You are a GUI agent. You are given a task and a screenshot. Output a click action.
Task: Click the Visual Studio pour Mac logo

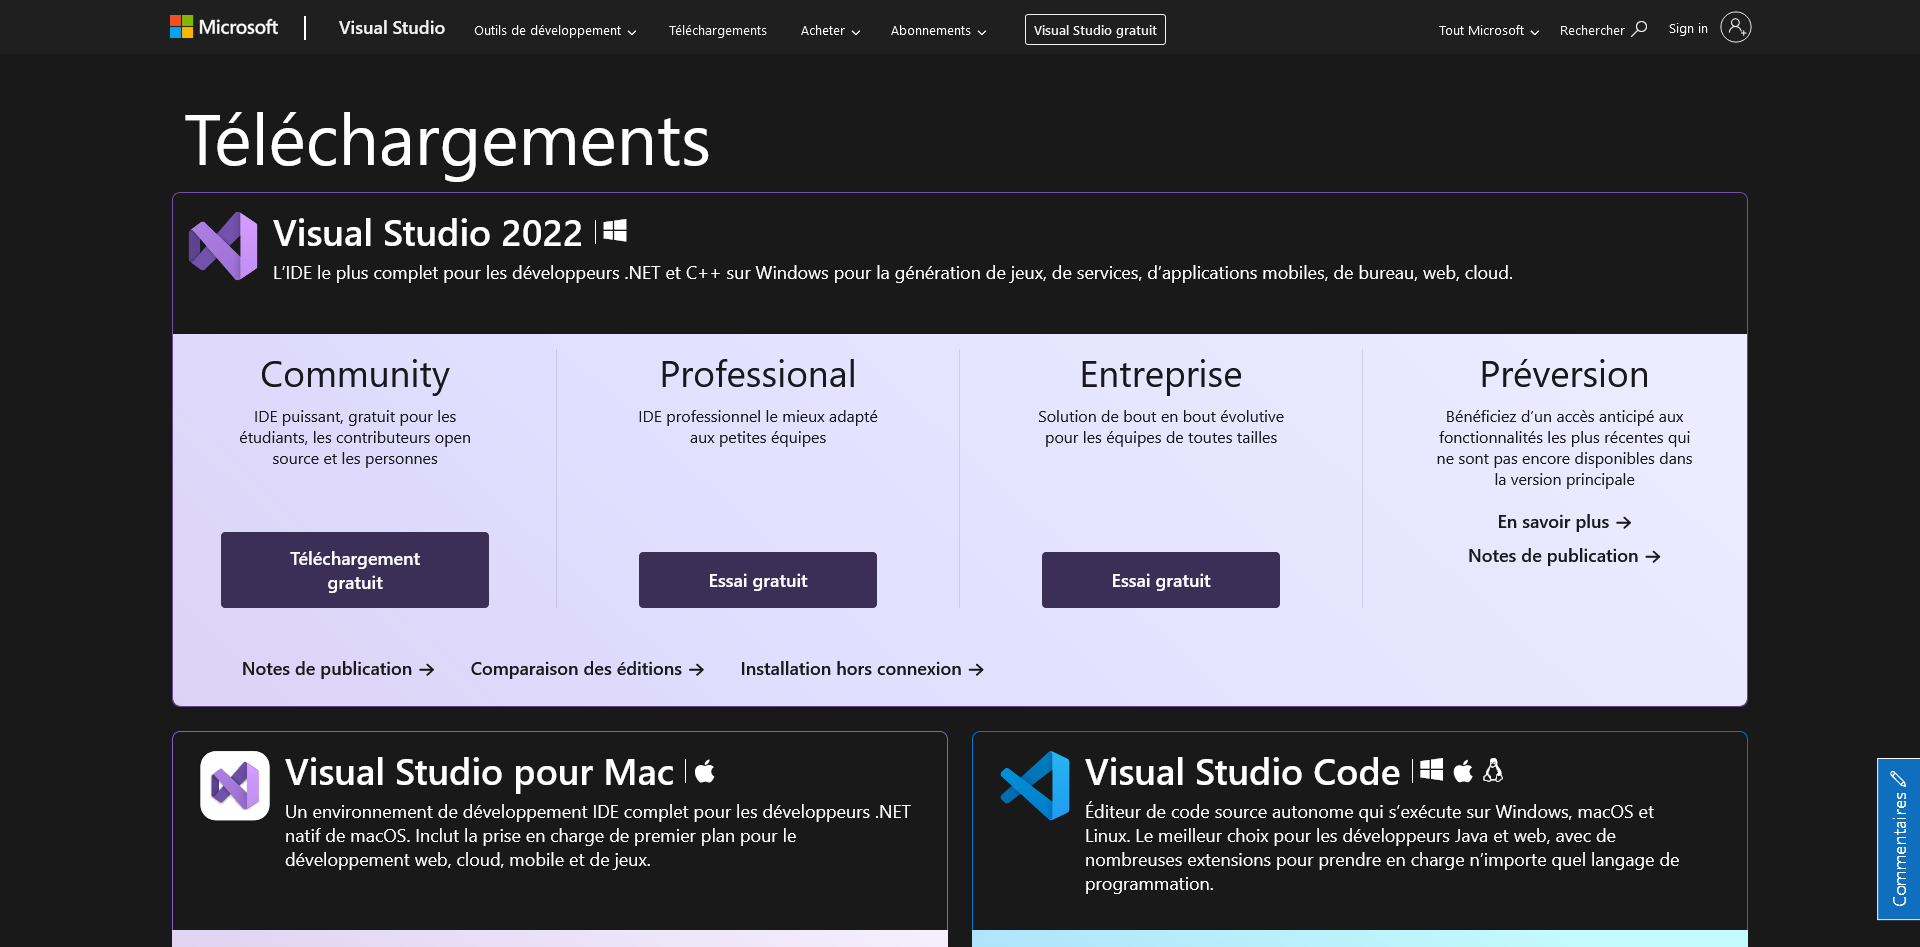[x=235, y=786]
